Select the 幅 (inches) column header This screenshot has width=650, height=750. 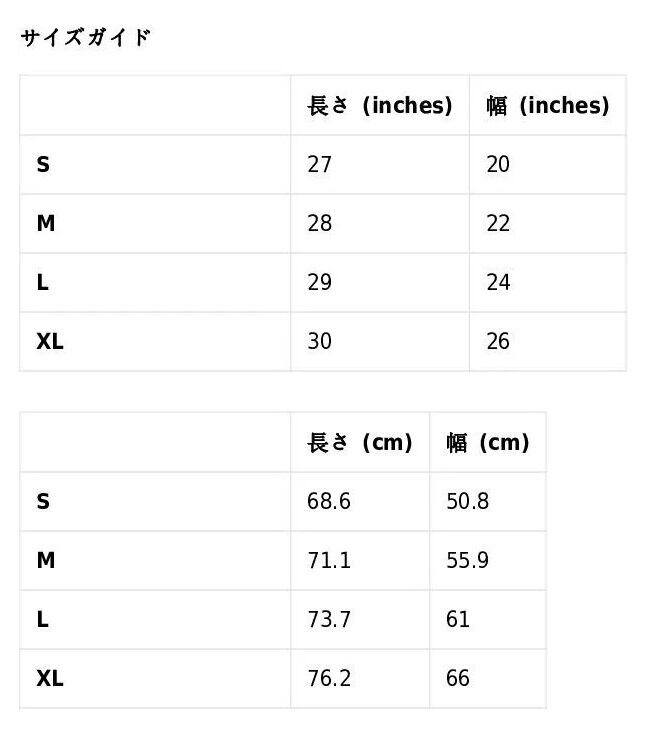[547, 106]
